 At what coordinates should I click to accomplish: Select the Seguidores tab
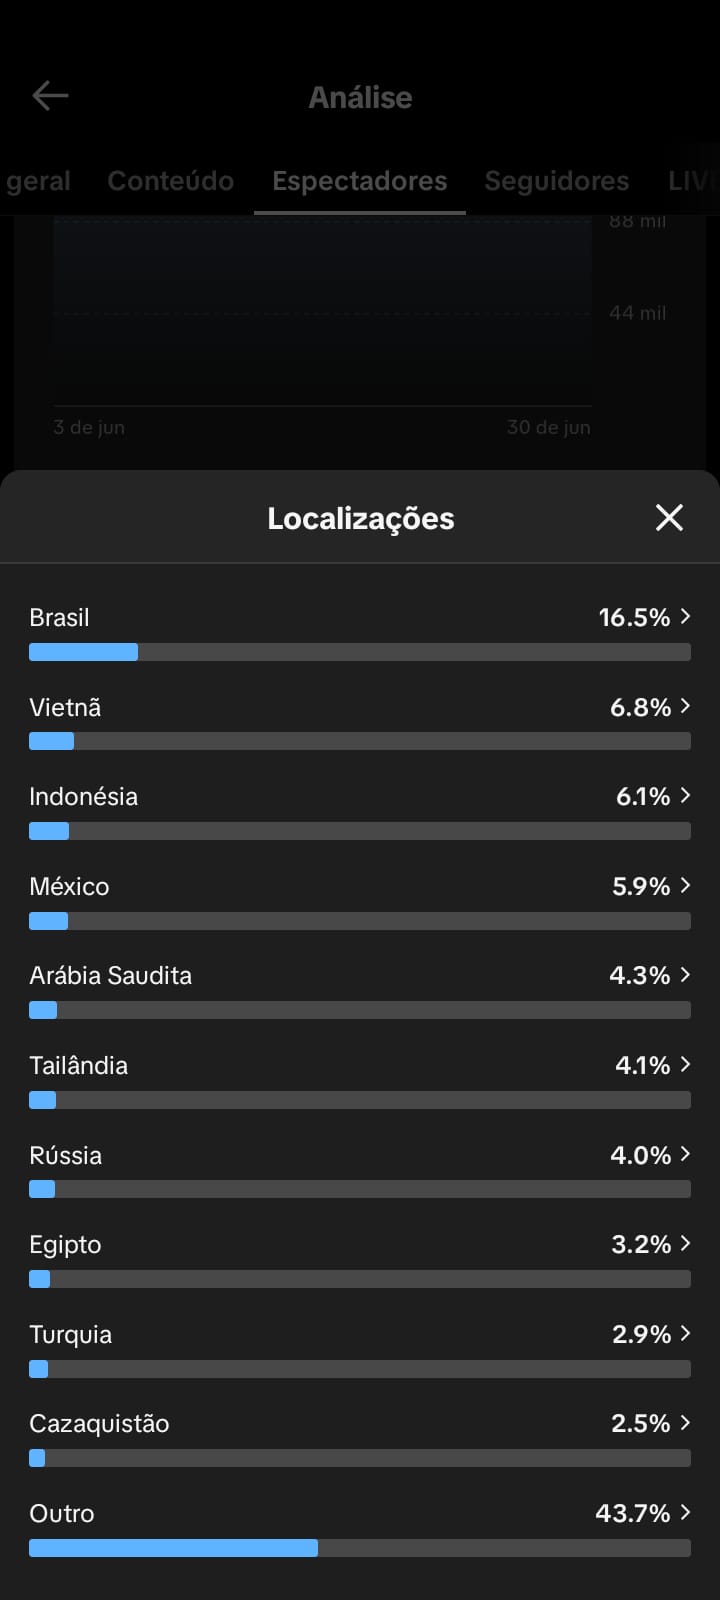tap(557, 181)
